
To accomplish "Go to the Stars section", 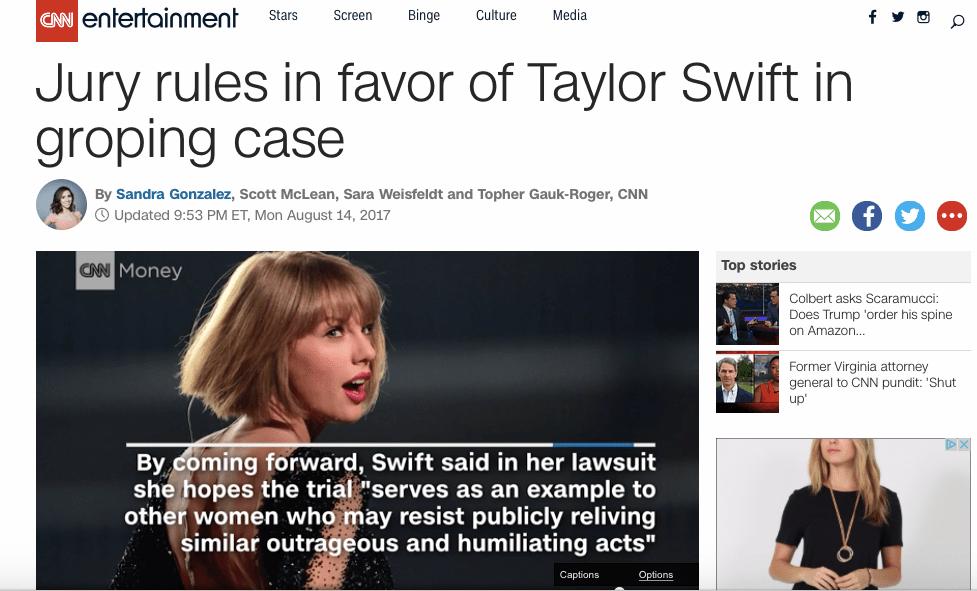I will tap(283, 16).
